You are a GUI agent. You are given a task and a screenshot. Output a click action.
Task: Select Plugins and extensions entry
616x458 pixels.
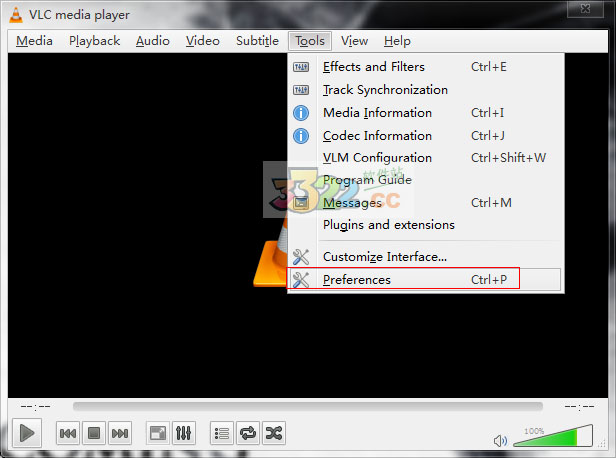tap(426, 225)
